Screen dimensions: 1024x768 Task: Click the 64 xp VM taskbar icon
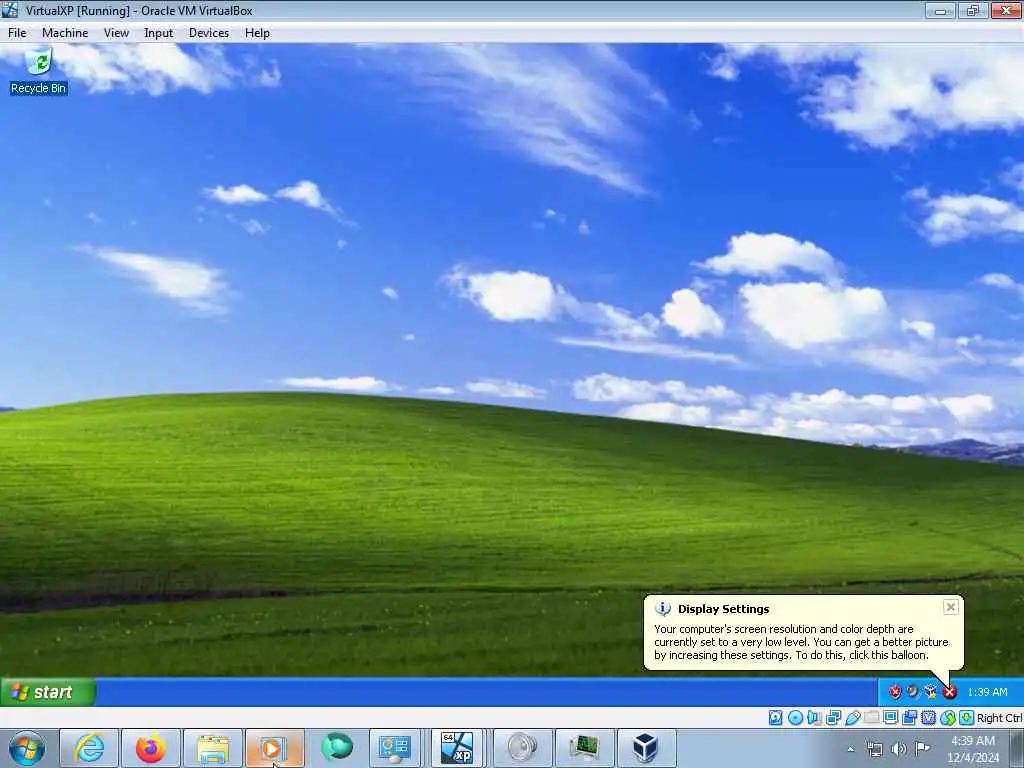point(457,748)
